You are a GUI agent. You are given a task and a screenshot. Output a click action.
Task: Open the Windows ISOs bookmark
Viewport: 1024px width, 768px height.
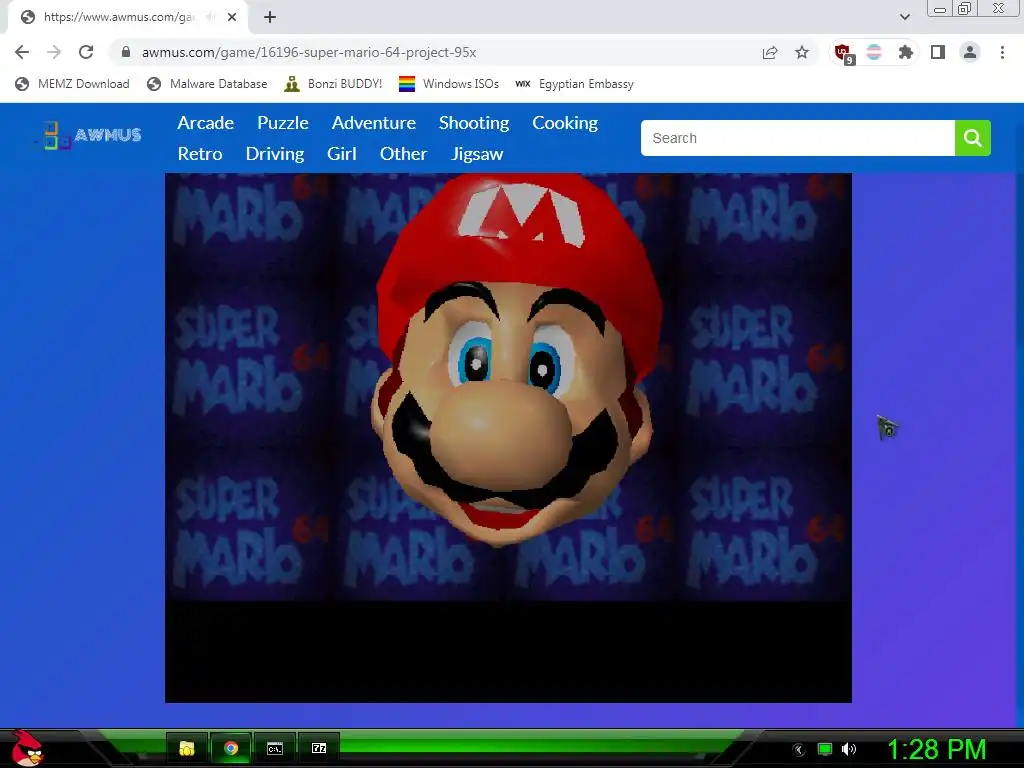coord(449,84)
